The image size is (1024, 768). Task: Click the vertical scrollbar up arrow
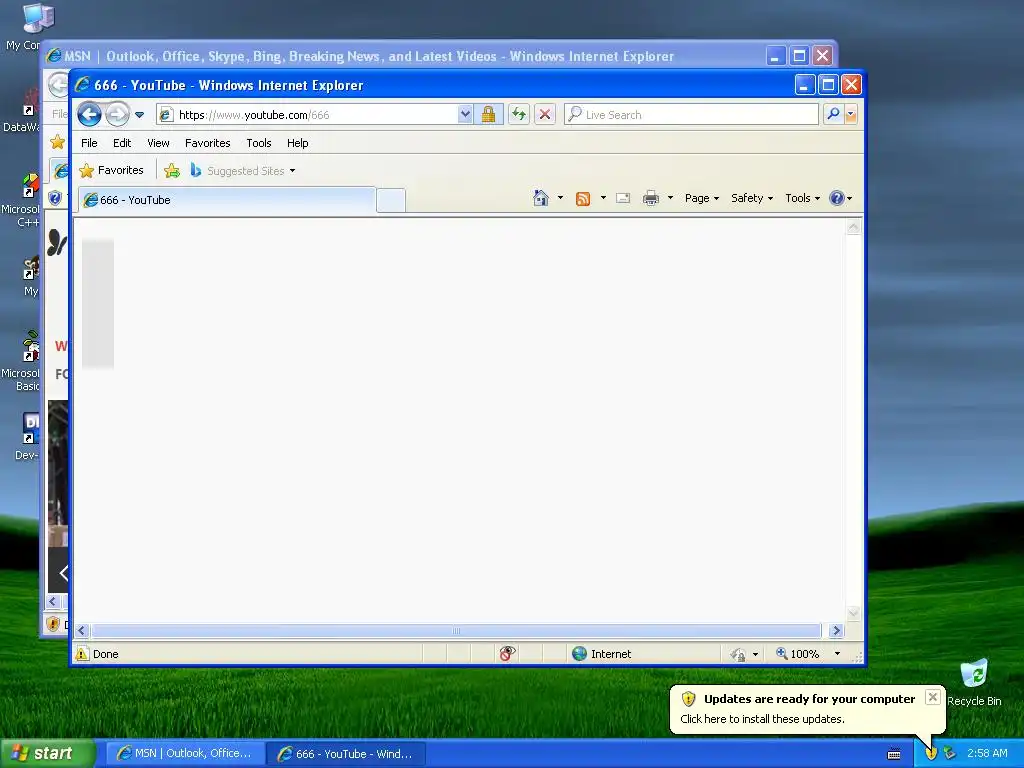pyautogui.click(x=854, y=228)
